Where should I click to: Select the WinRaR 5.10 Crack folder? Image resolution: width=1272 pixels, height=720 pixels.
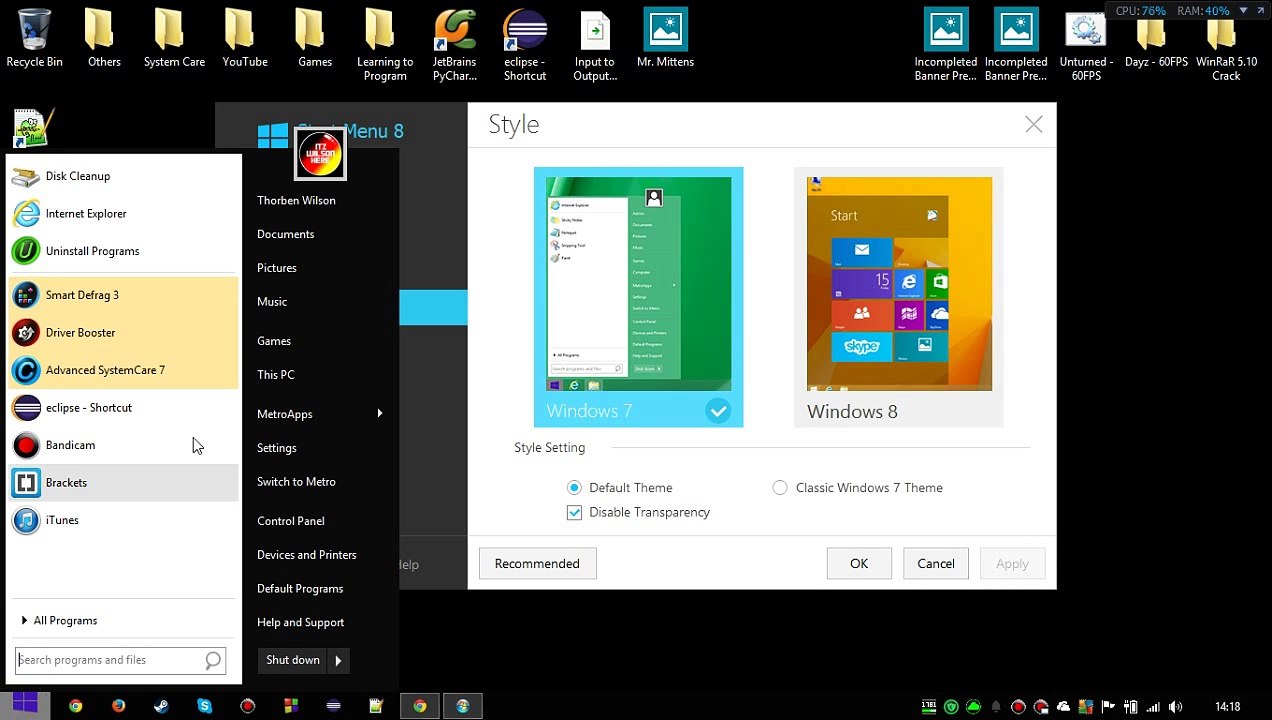pos(1226,46)
